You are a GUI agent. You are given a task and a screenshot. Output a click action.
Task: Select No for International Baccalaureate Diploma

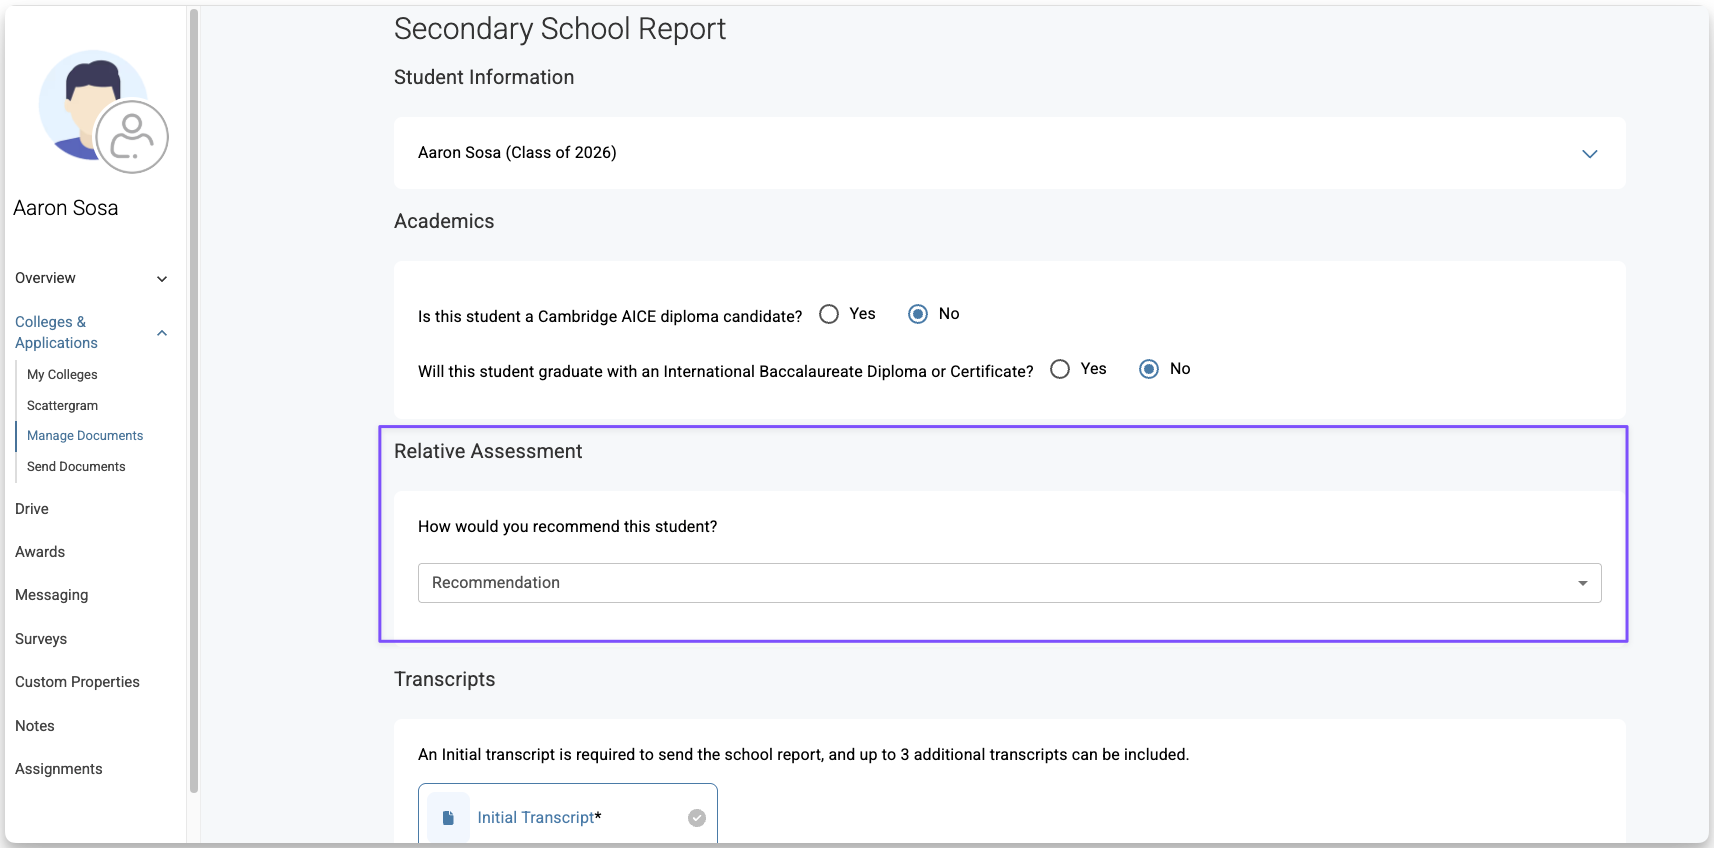click(1149, 369)
